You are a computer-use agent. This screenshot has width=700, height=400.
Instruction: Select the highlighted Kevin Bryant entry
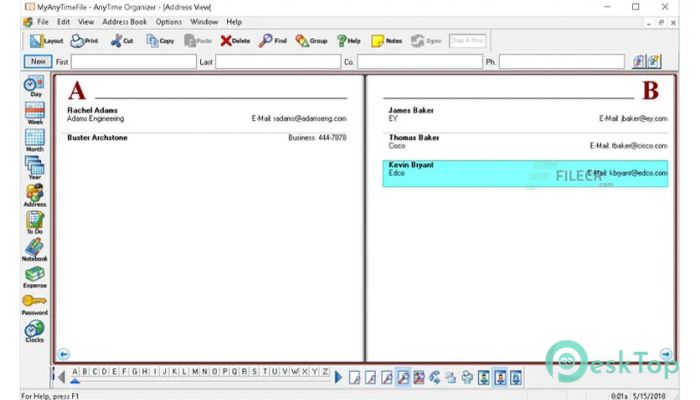(525, 174)
